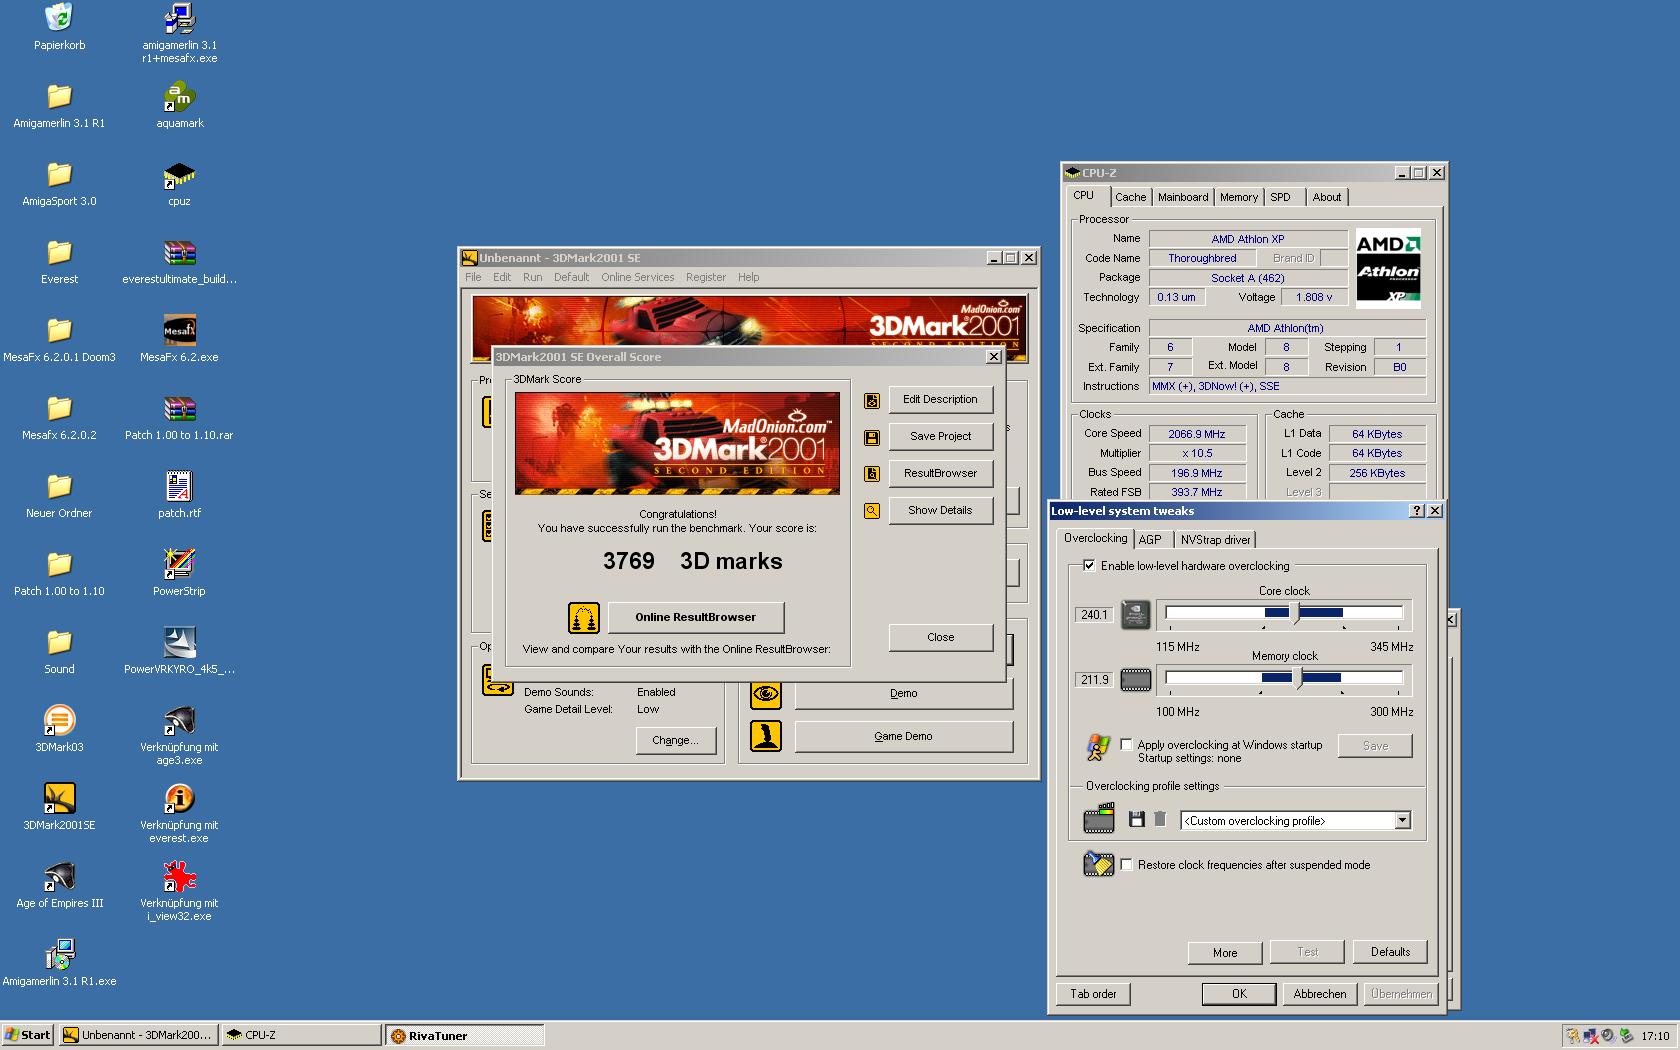The height and width of the screenshot is (1050, 1680).
Task: Toggle Restore clock frequencies after suspended mode
Action: [x=1127, y=865]
